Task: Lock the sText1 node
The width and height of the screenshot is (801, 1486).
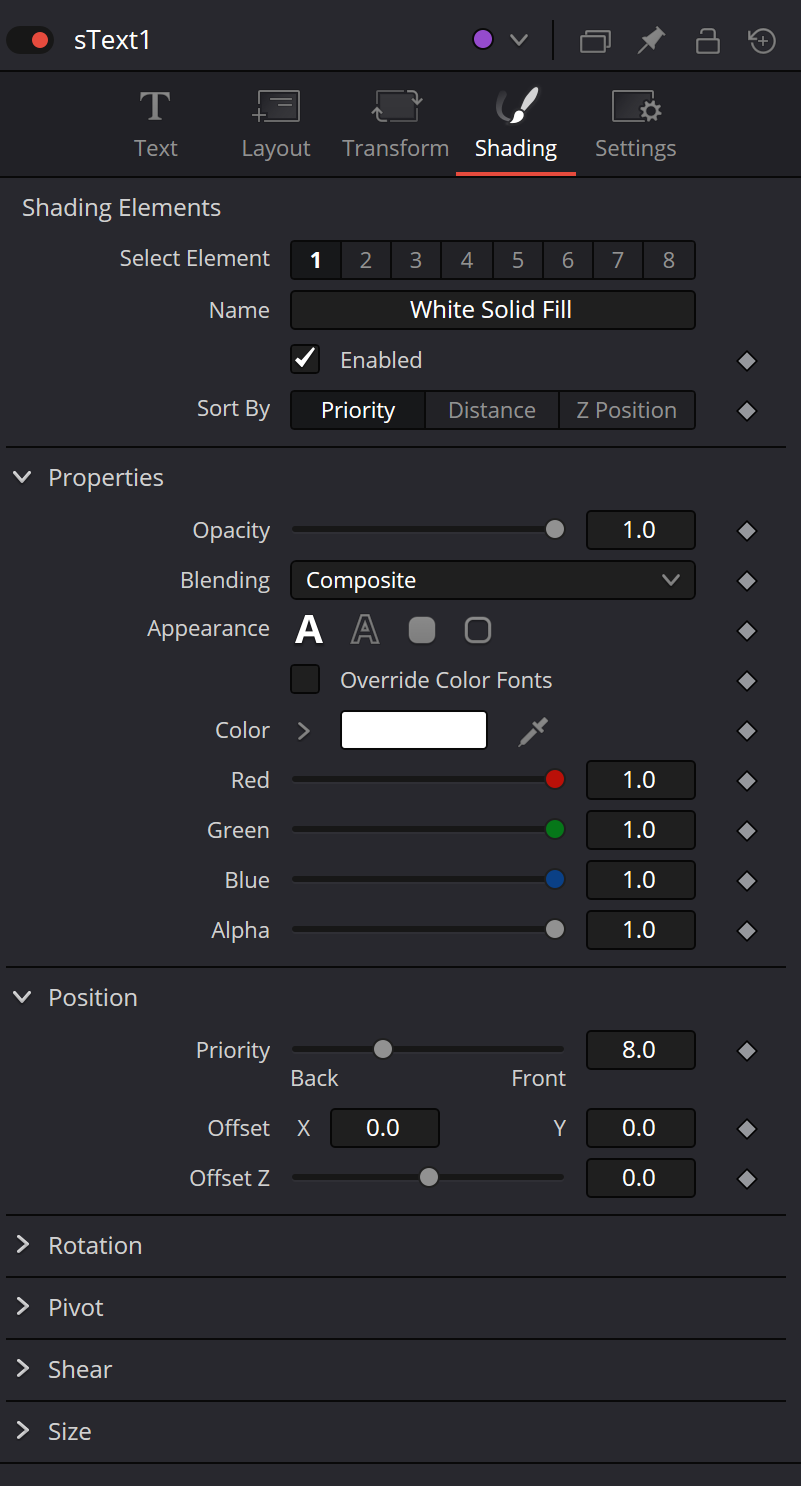Action: click(707, 41)
